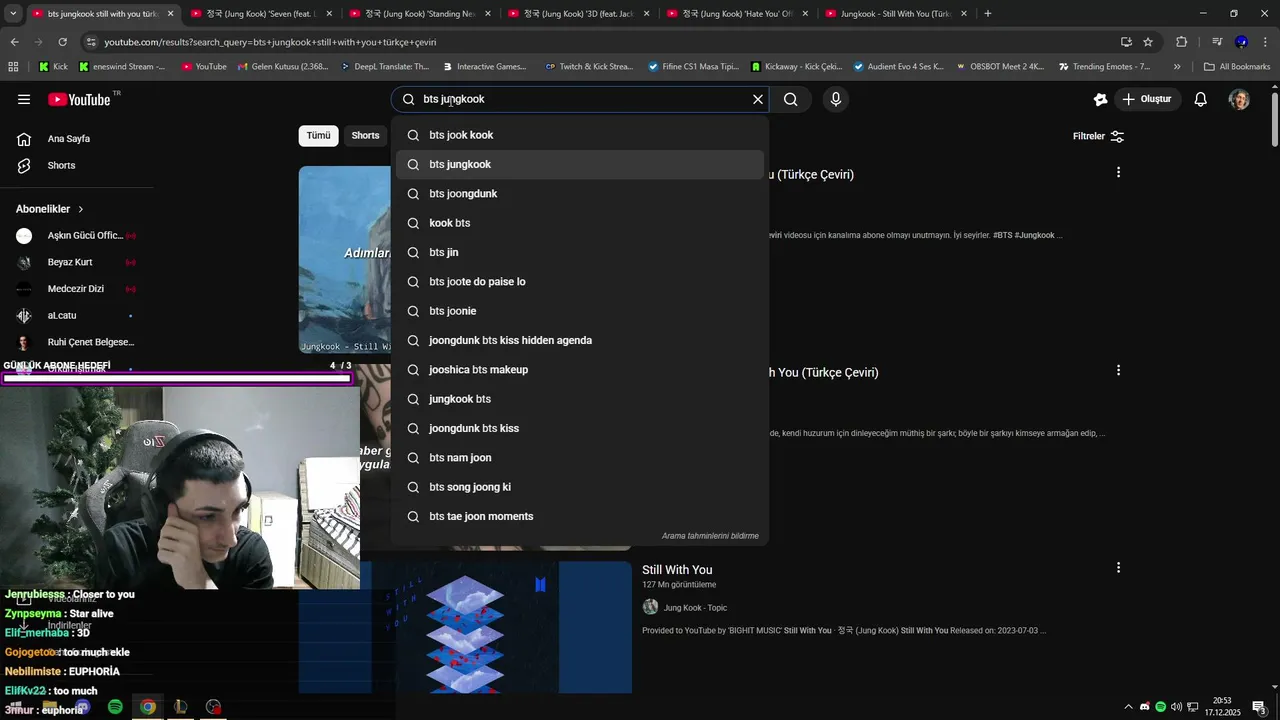
Task: Click the Oluştur create button
Action: 1148,99
